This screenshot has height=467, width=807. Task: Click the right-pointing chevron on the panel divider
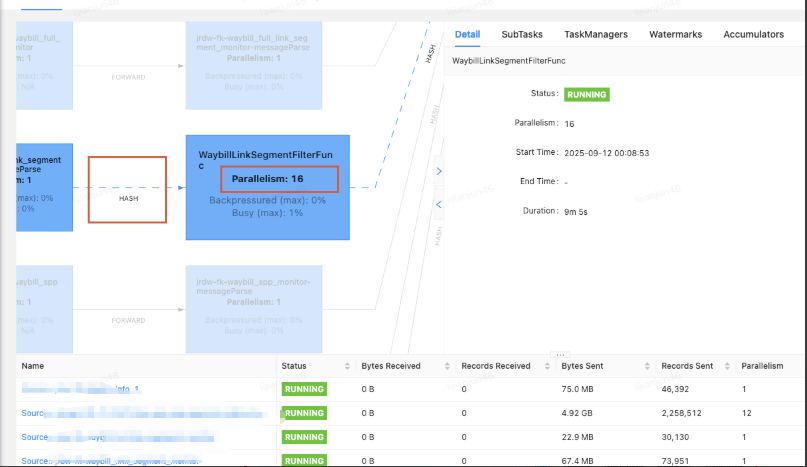click(438, 171)
